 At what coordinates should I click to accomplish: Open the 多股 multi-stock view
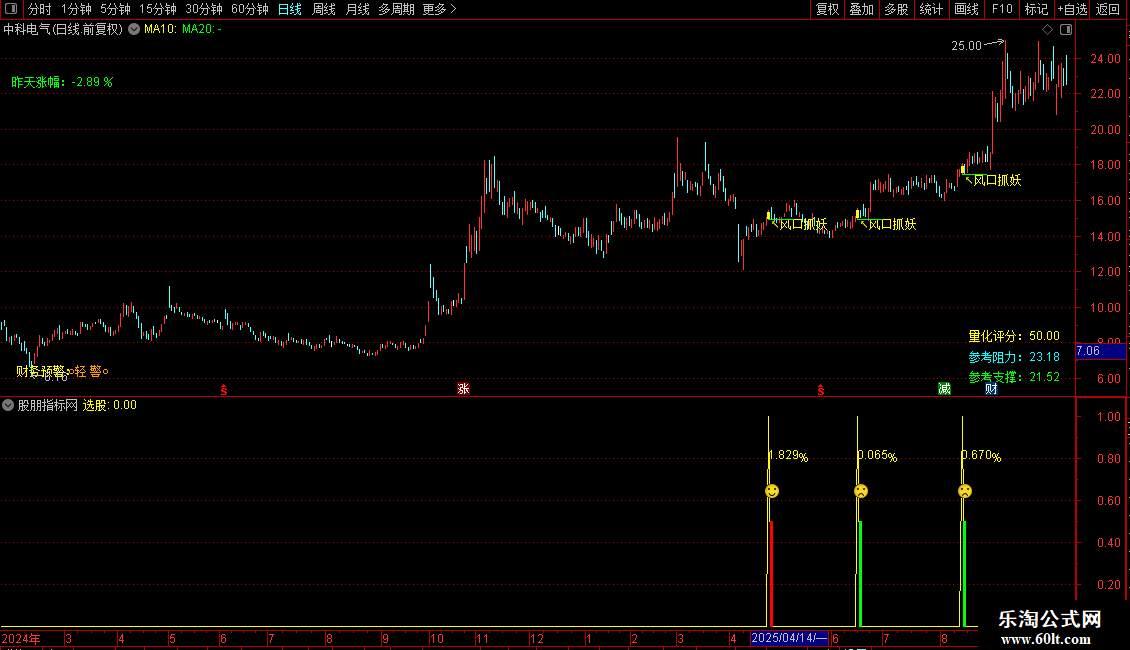896,9
